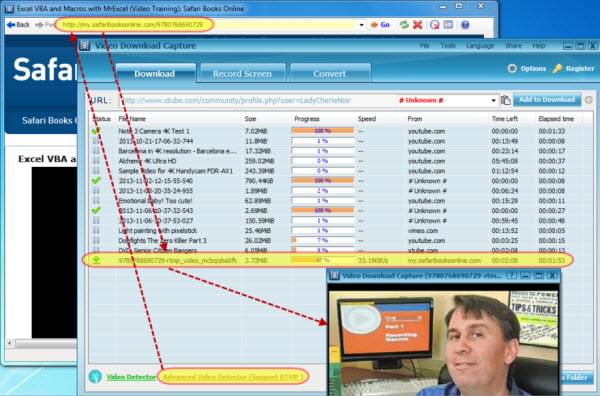The height and width of the screenshot is (396, 600).
Task: Click the Back arrow in Safari Books browser
Action: click(x=18, y=25)
